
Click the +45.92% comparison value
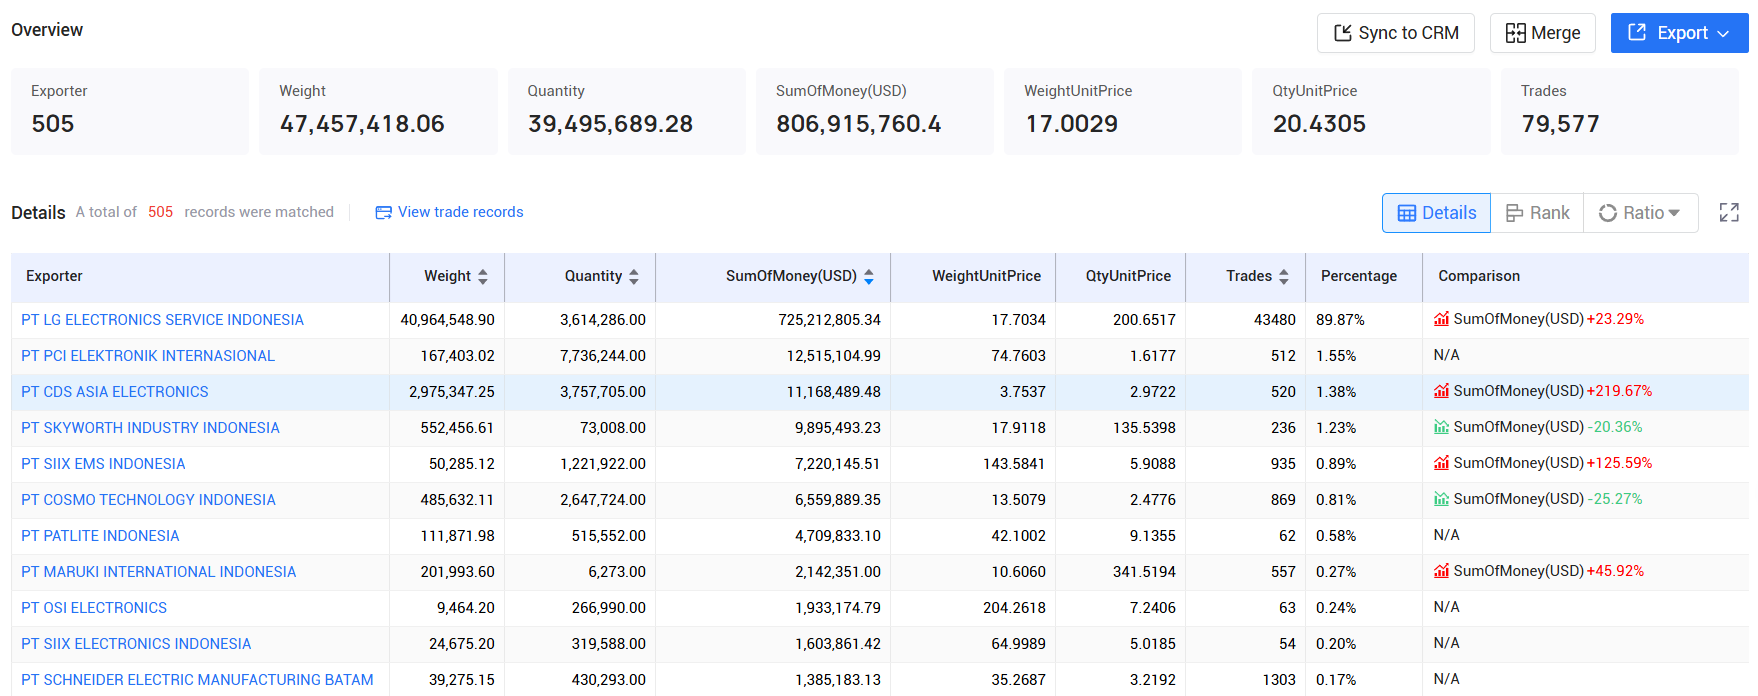click(1615, 571)
